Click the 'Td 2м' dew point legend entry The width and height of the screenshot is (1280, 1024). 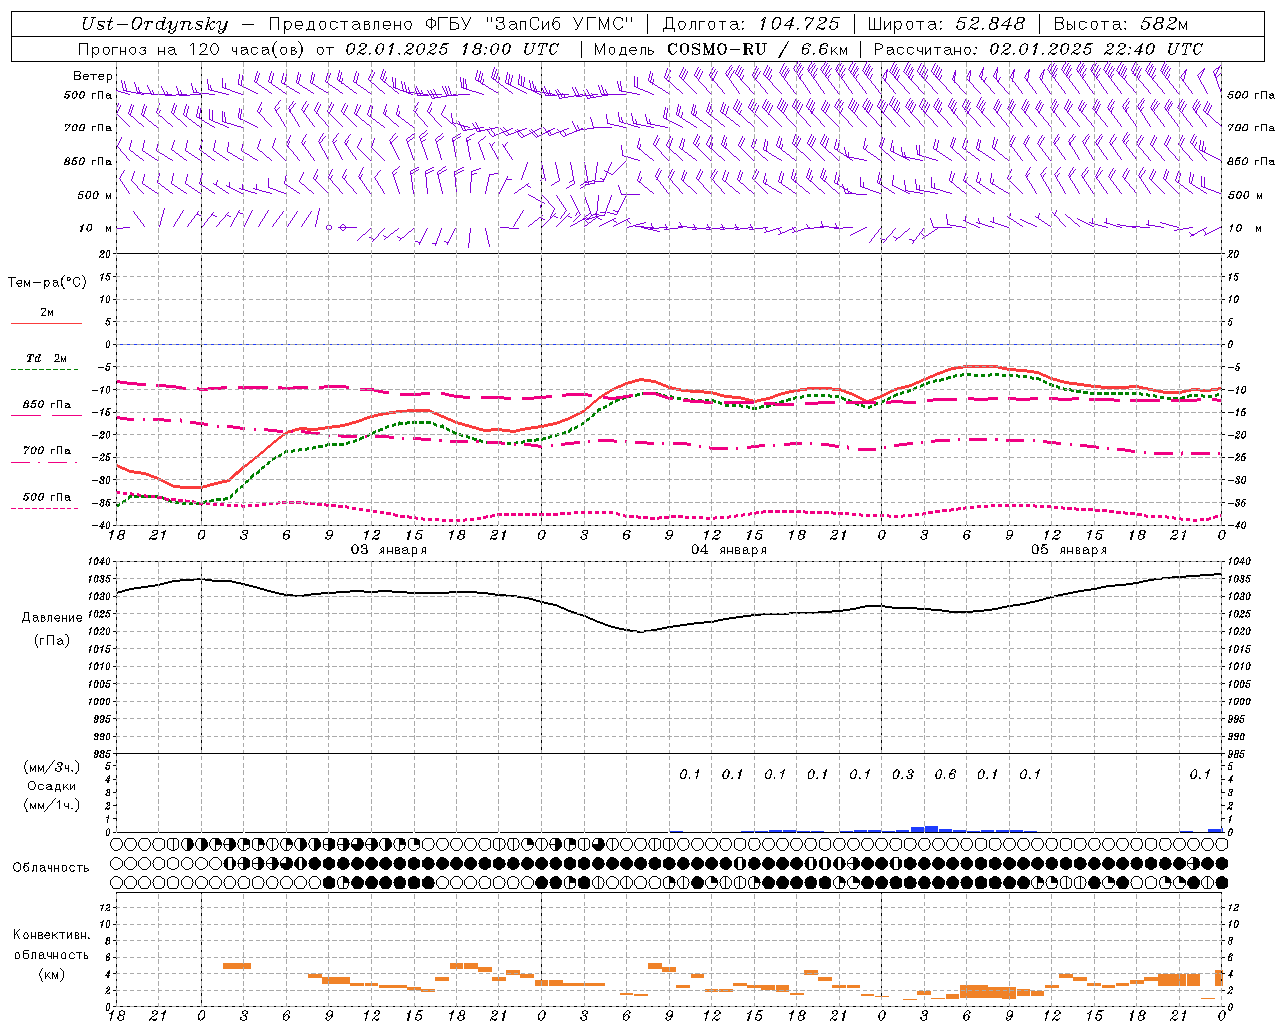click(x=46, y=358)
